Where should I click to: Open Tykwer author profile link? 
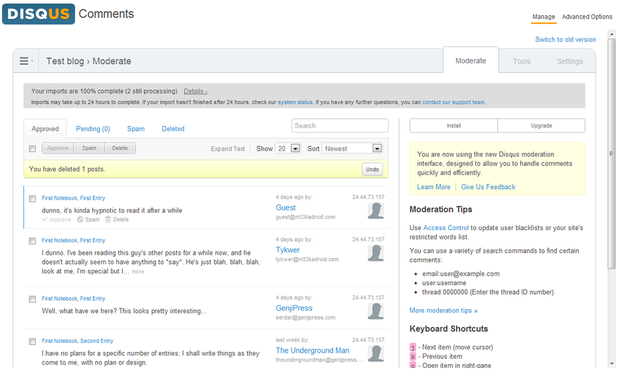click(x=288, y=250)
